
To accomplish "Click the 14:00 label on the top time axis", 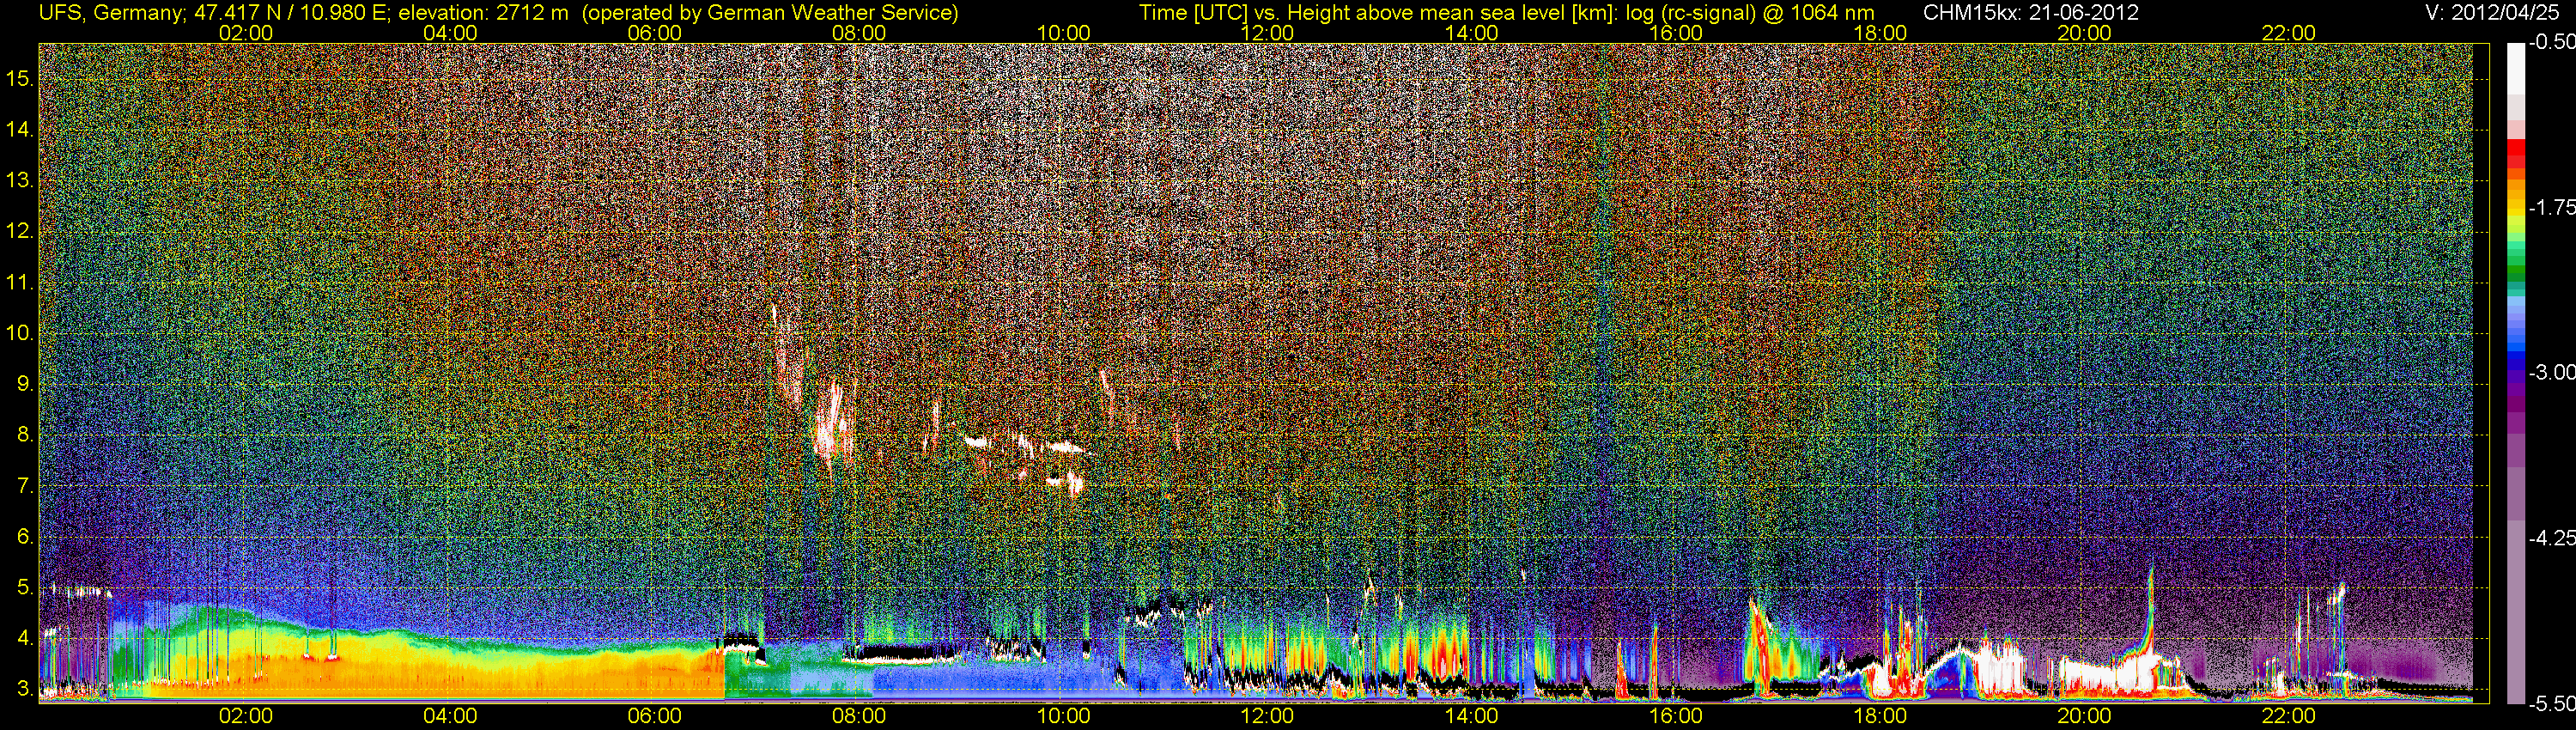I will pos(1472,33).
